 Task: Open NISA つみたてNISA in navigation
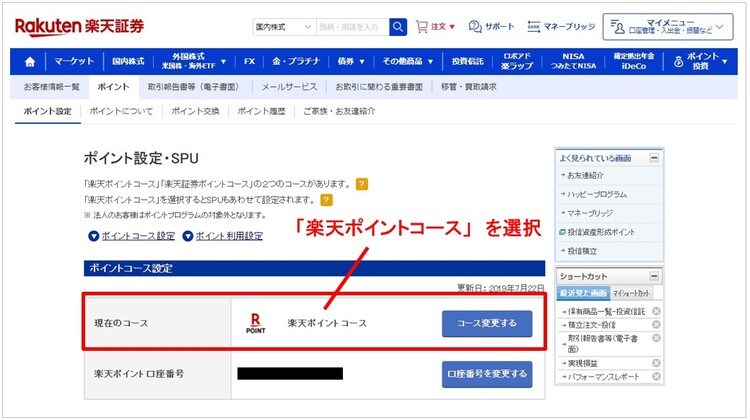[573, 61]
